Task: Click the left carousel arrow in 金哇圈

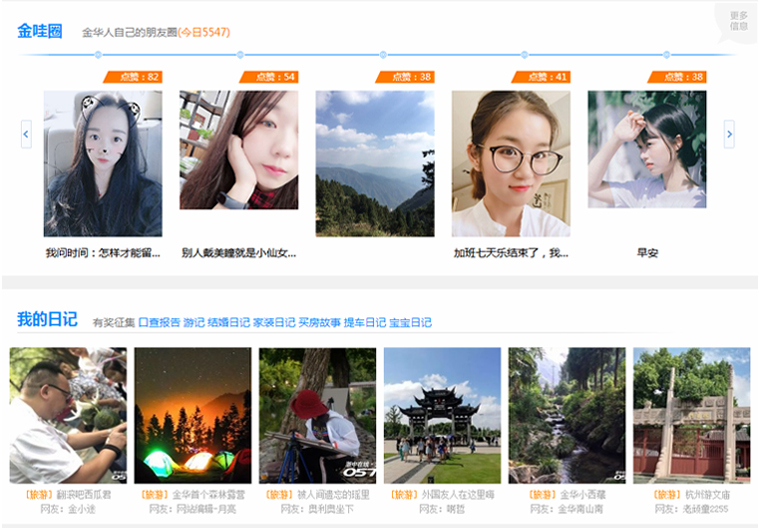Action: 26,134
